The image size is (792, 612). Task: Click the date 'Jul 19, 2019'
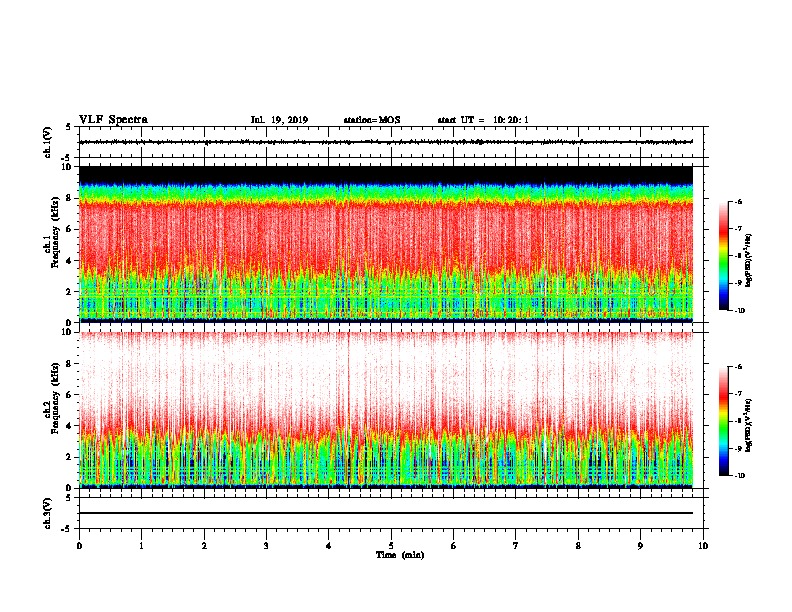click(279, 120)
